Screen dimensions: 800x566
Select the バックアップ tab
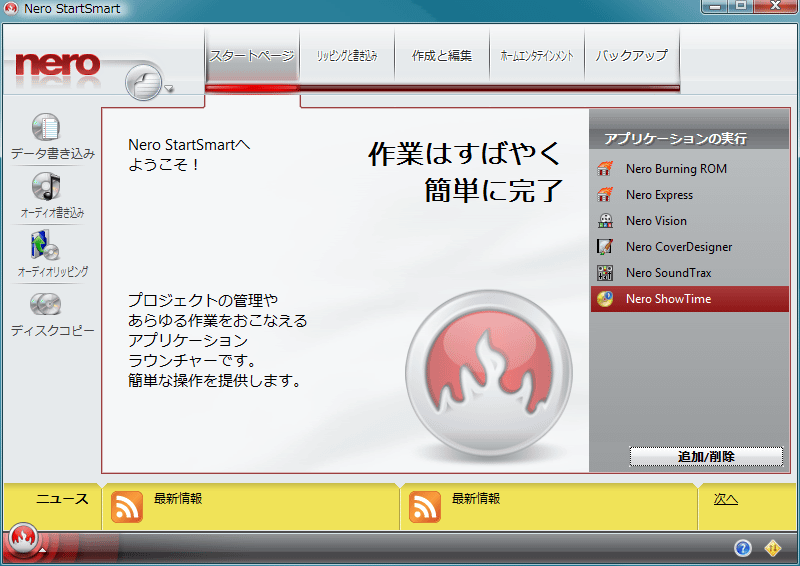point(632,55)
